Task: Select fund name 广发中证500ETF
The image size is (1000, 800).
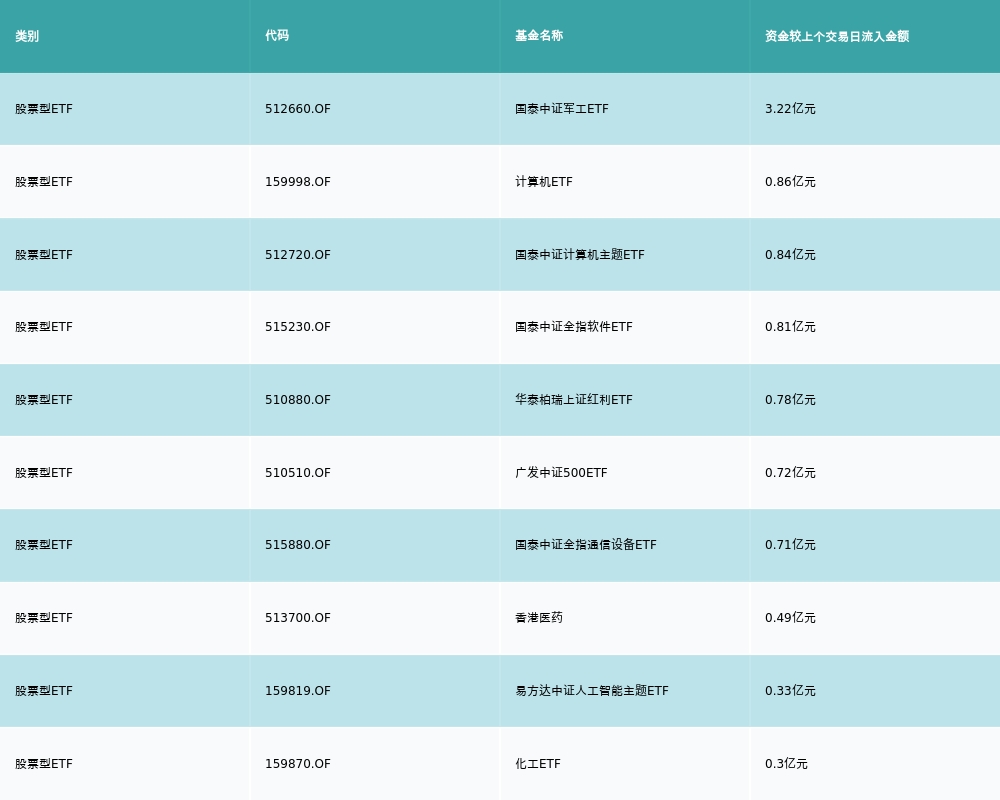Action: (x=561, y=473)
